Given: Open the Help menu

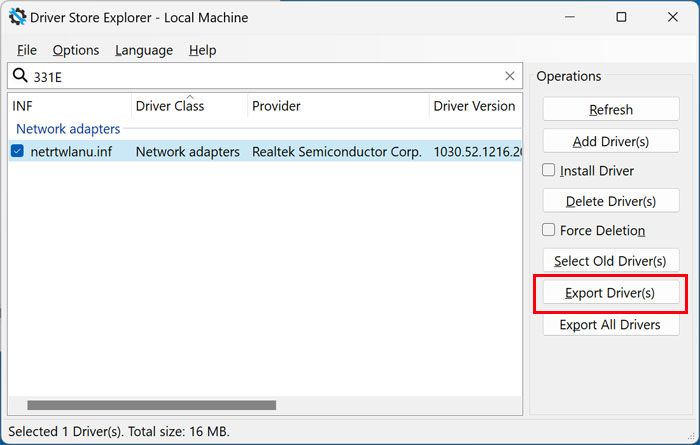Looking at the screenshot, I should [203, 50].
